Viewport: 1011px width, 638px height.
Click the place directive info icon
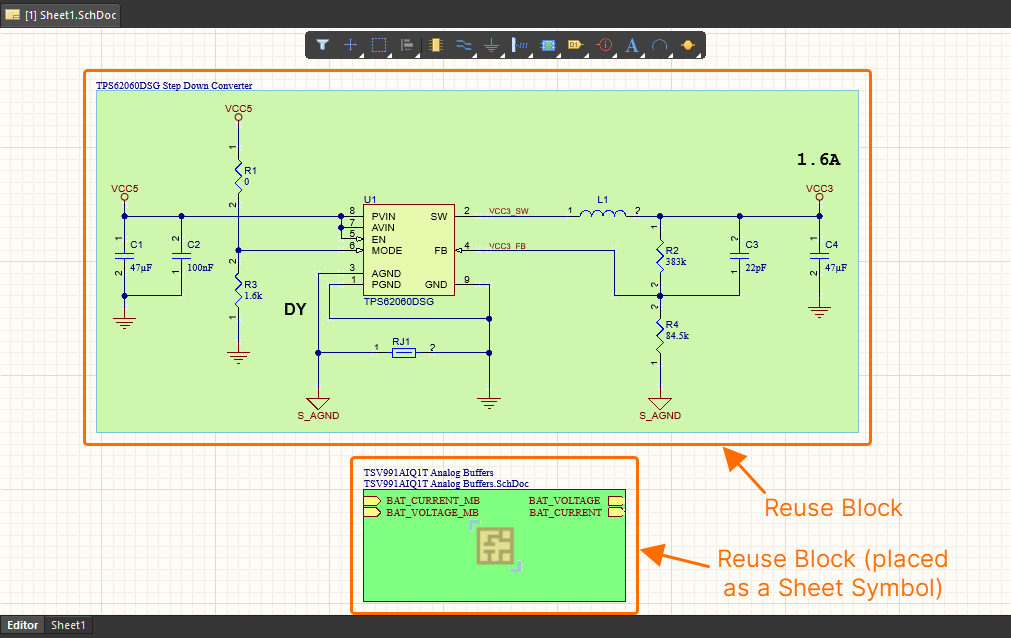coord(603,45)
